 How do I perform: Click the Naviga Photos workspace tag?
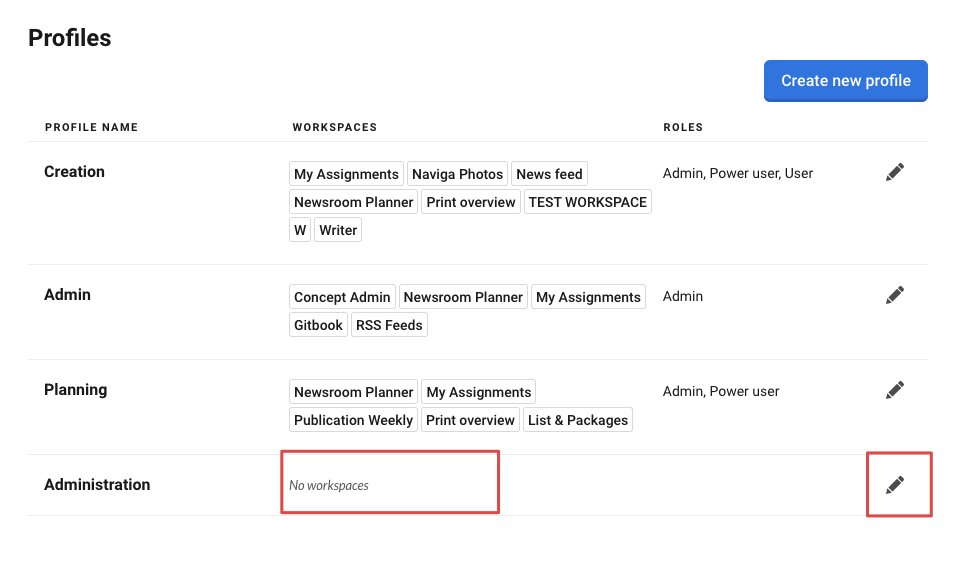(x=457, y=174)
